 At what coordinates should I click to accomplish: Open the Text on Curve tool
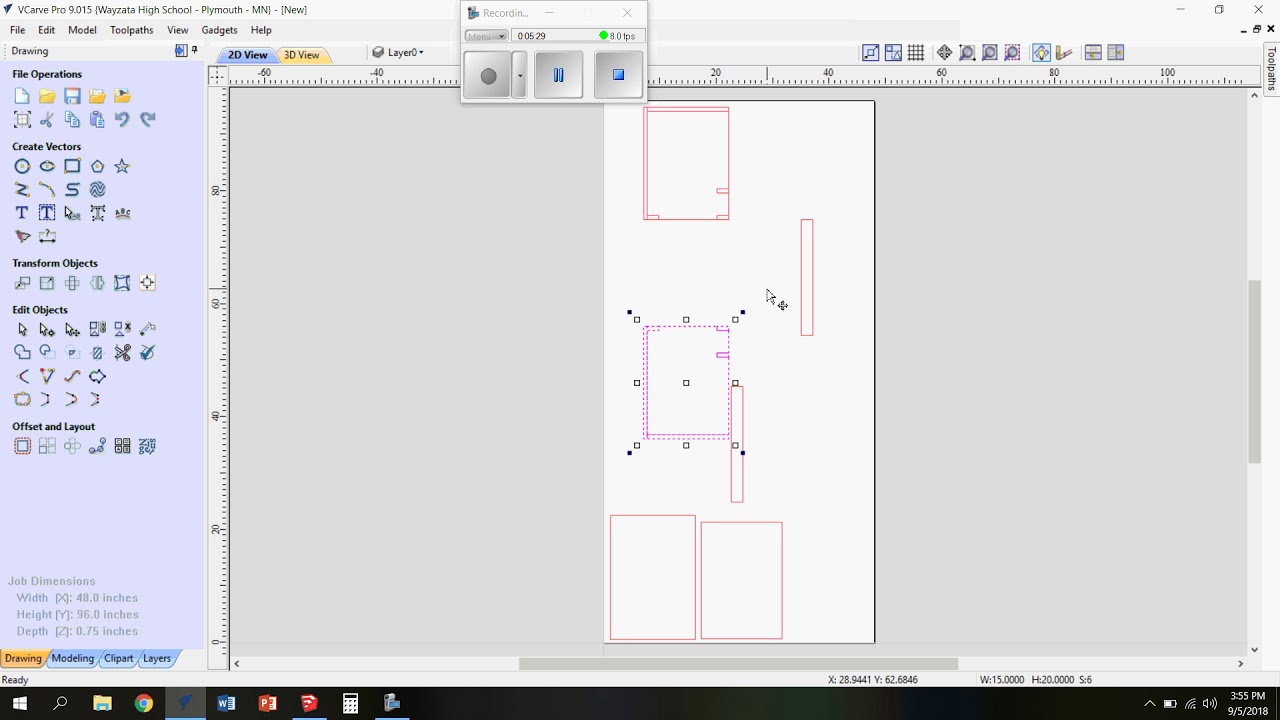(122, 213)
